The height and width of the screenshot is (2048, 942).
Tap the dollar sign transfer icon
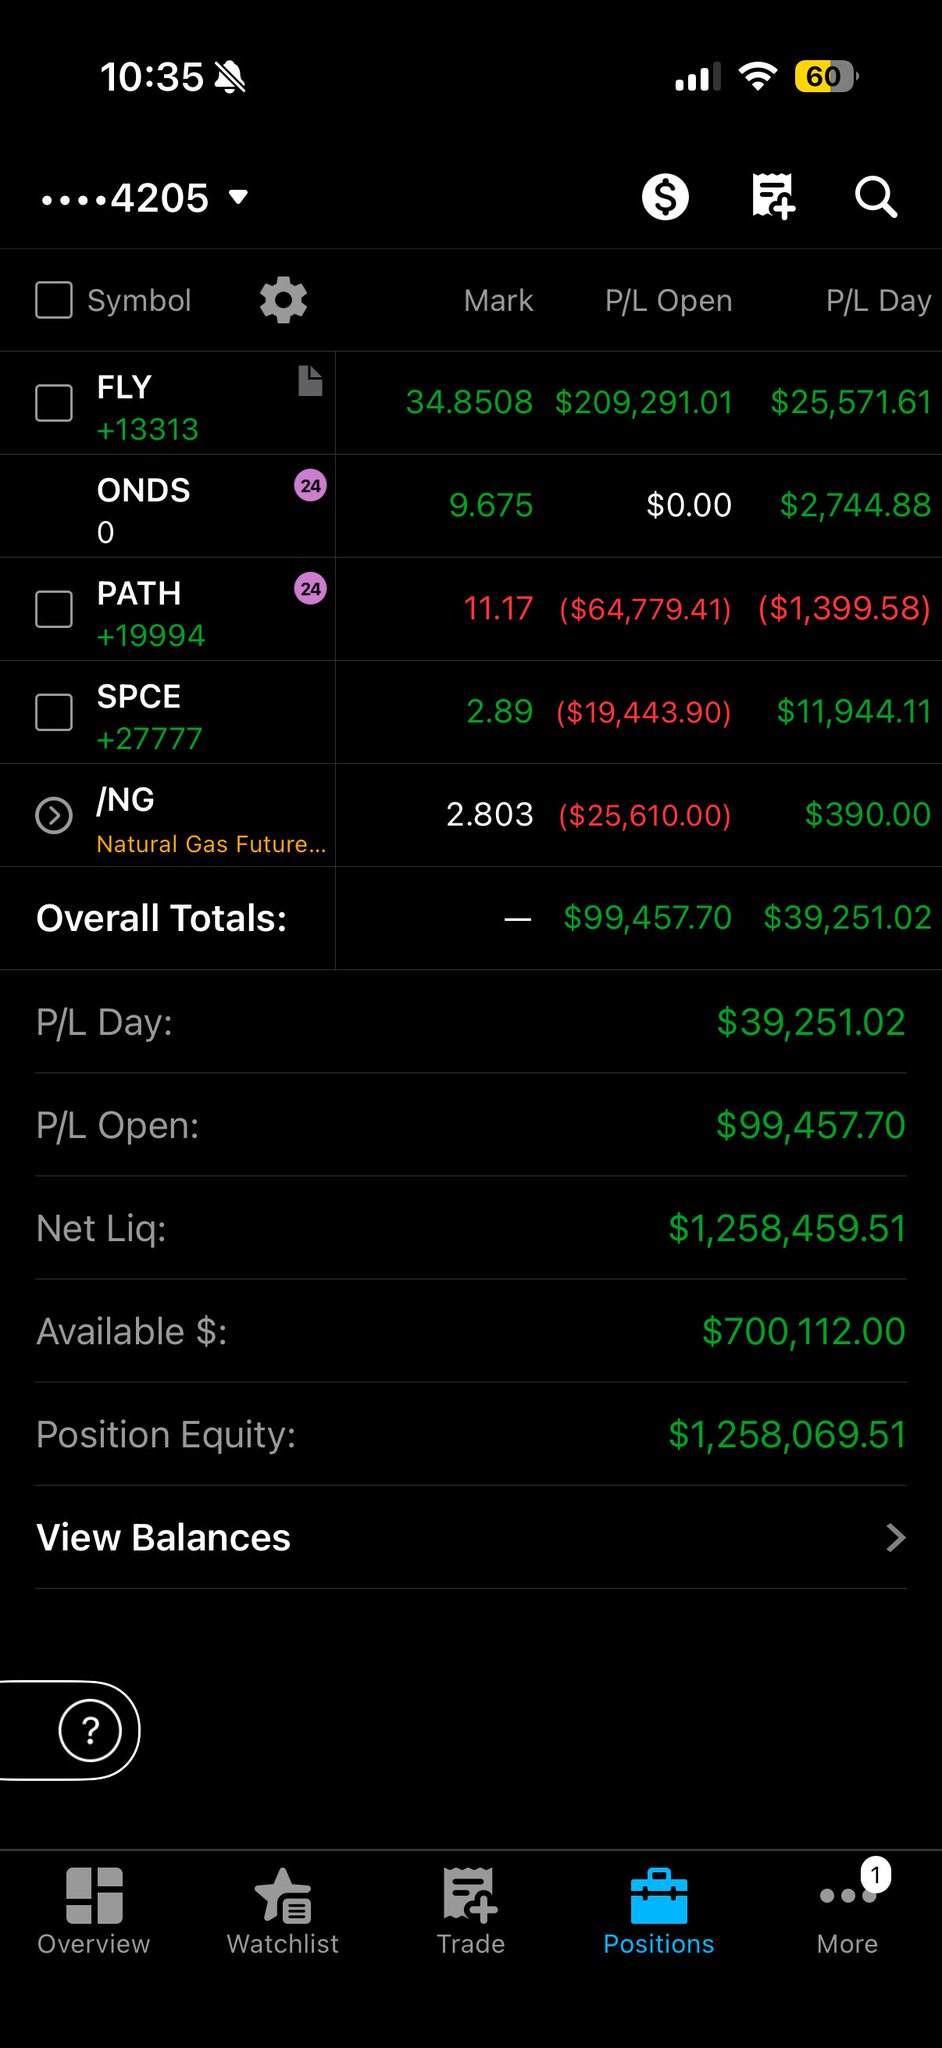click(x=665, y=196)
